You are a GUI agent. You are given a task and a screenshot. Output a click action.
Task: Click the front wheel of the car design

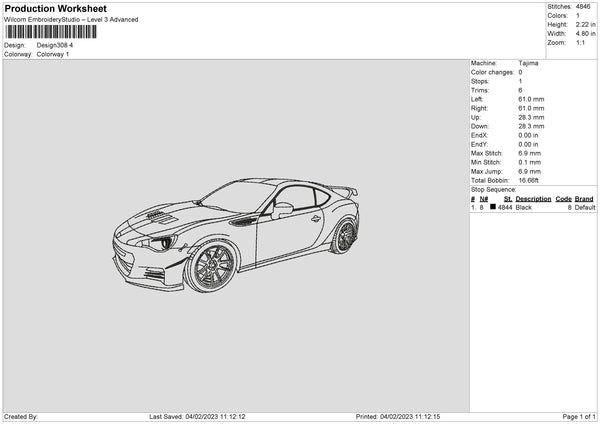[212, 267]
